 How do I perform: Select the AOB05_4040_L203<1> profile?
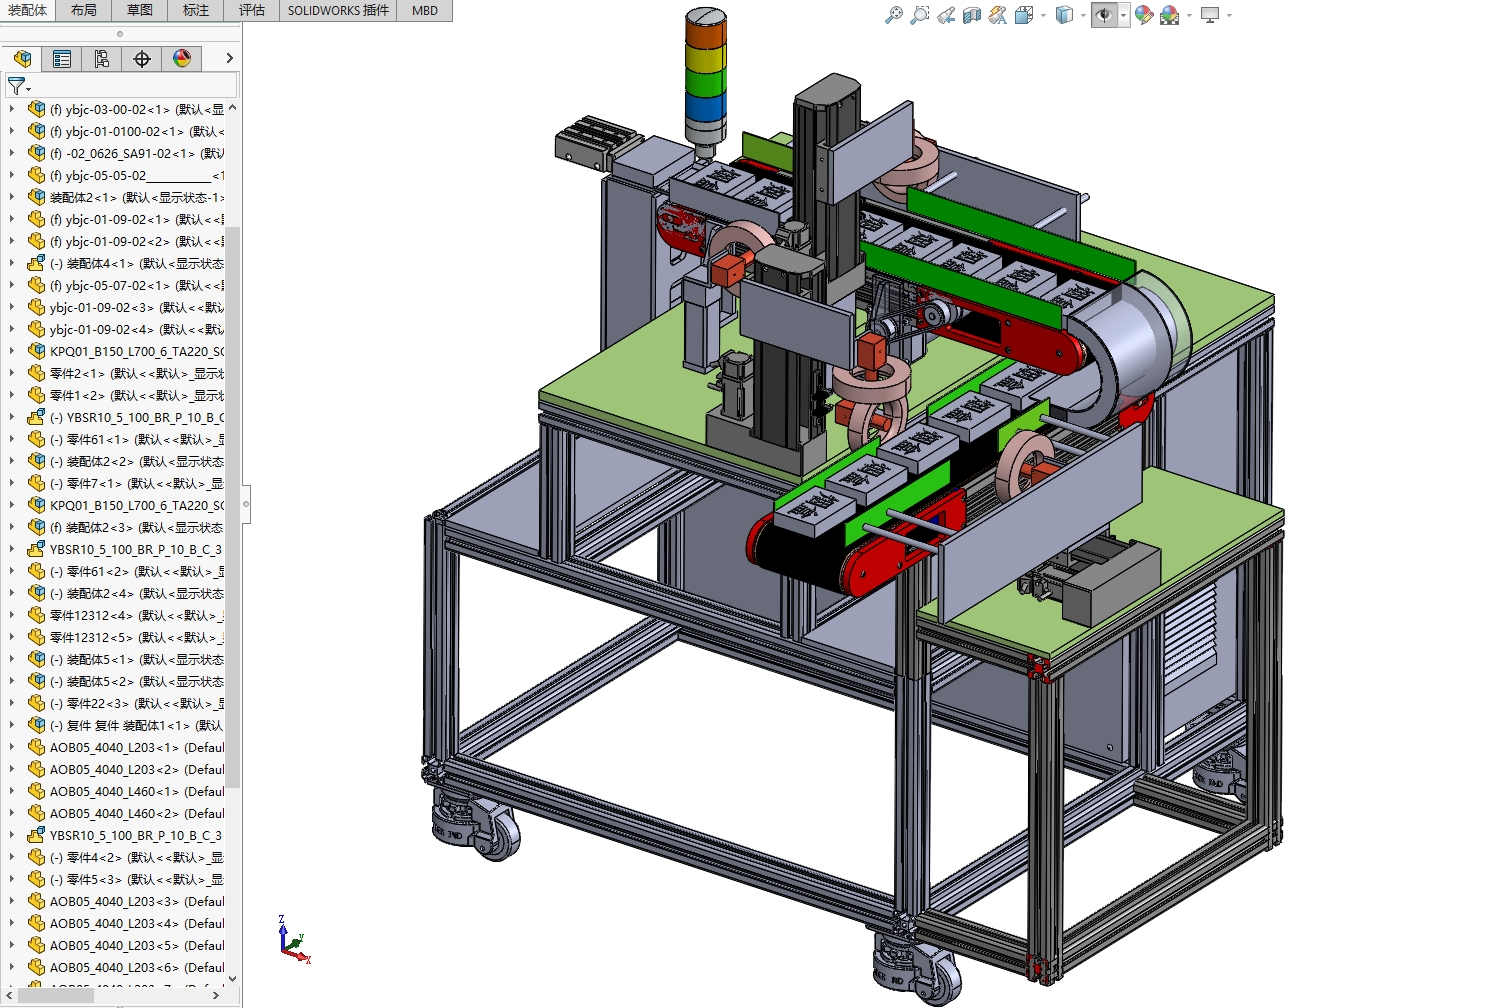[126, 747]
